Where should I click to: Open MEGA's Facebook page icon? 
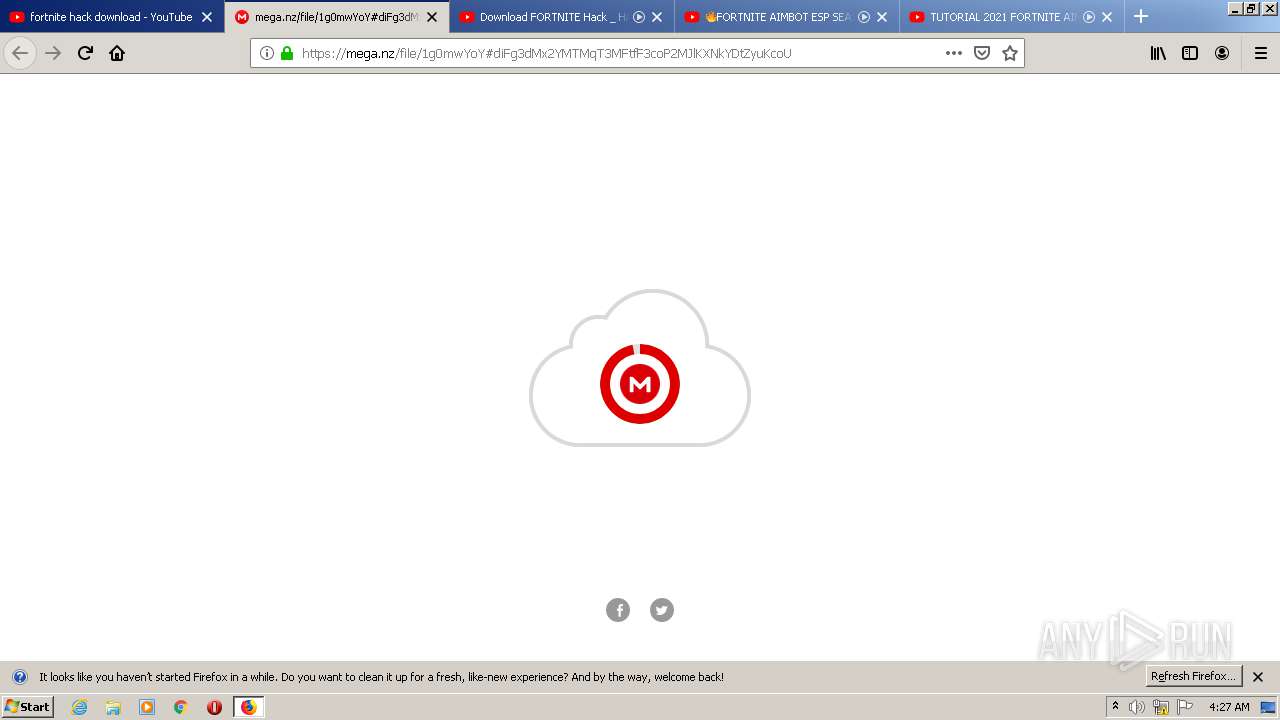(x=618, y=610)
